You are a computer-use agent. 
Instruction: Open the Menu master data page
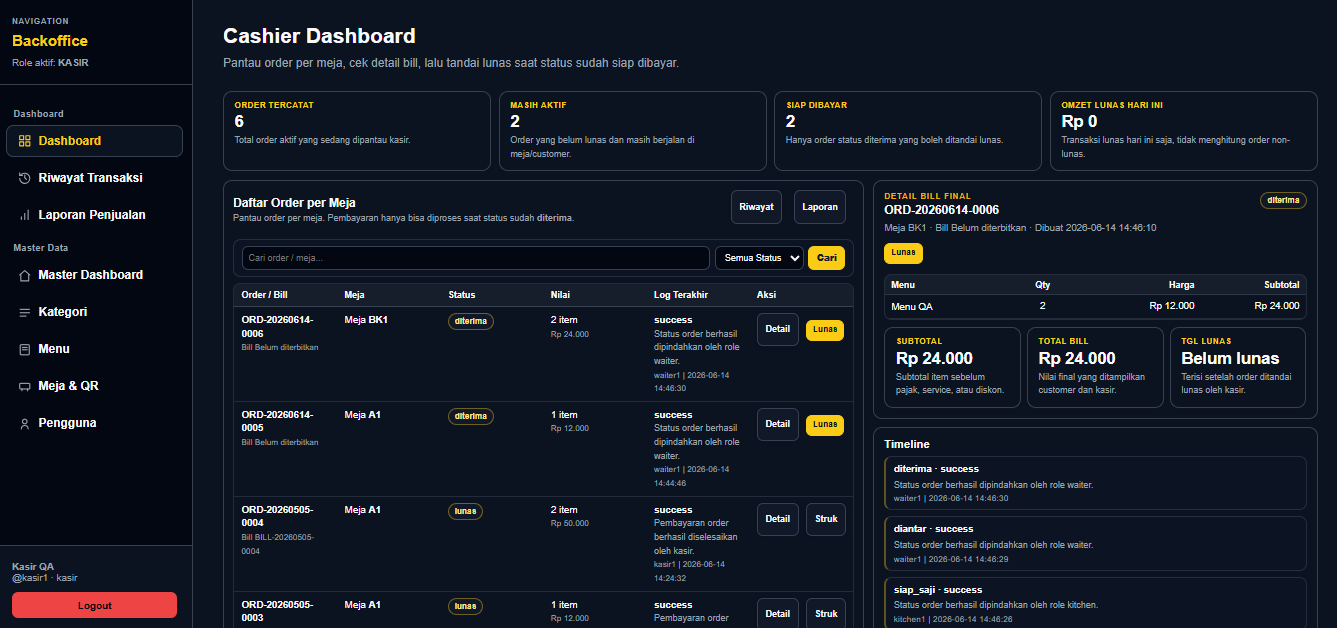pyautogui.click(x=94, y=349)
